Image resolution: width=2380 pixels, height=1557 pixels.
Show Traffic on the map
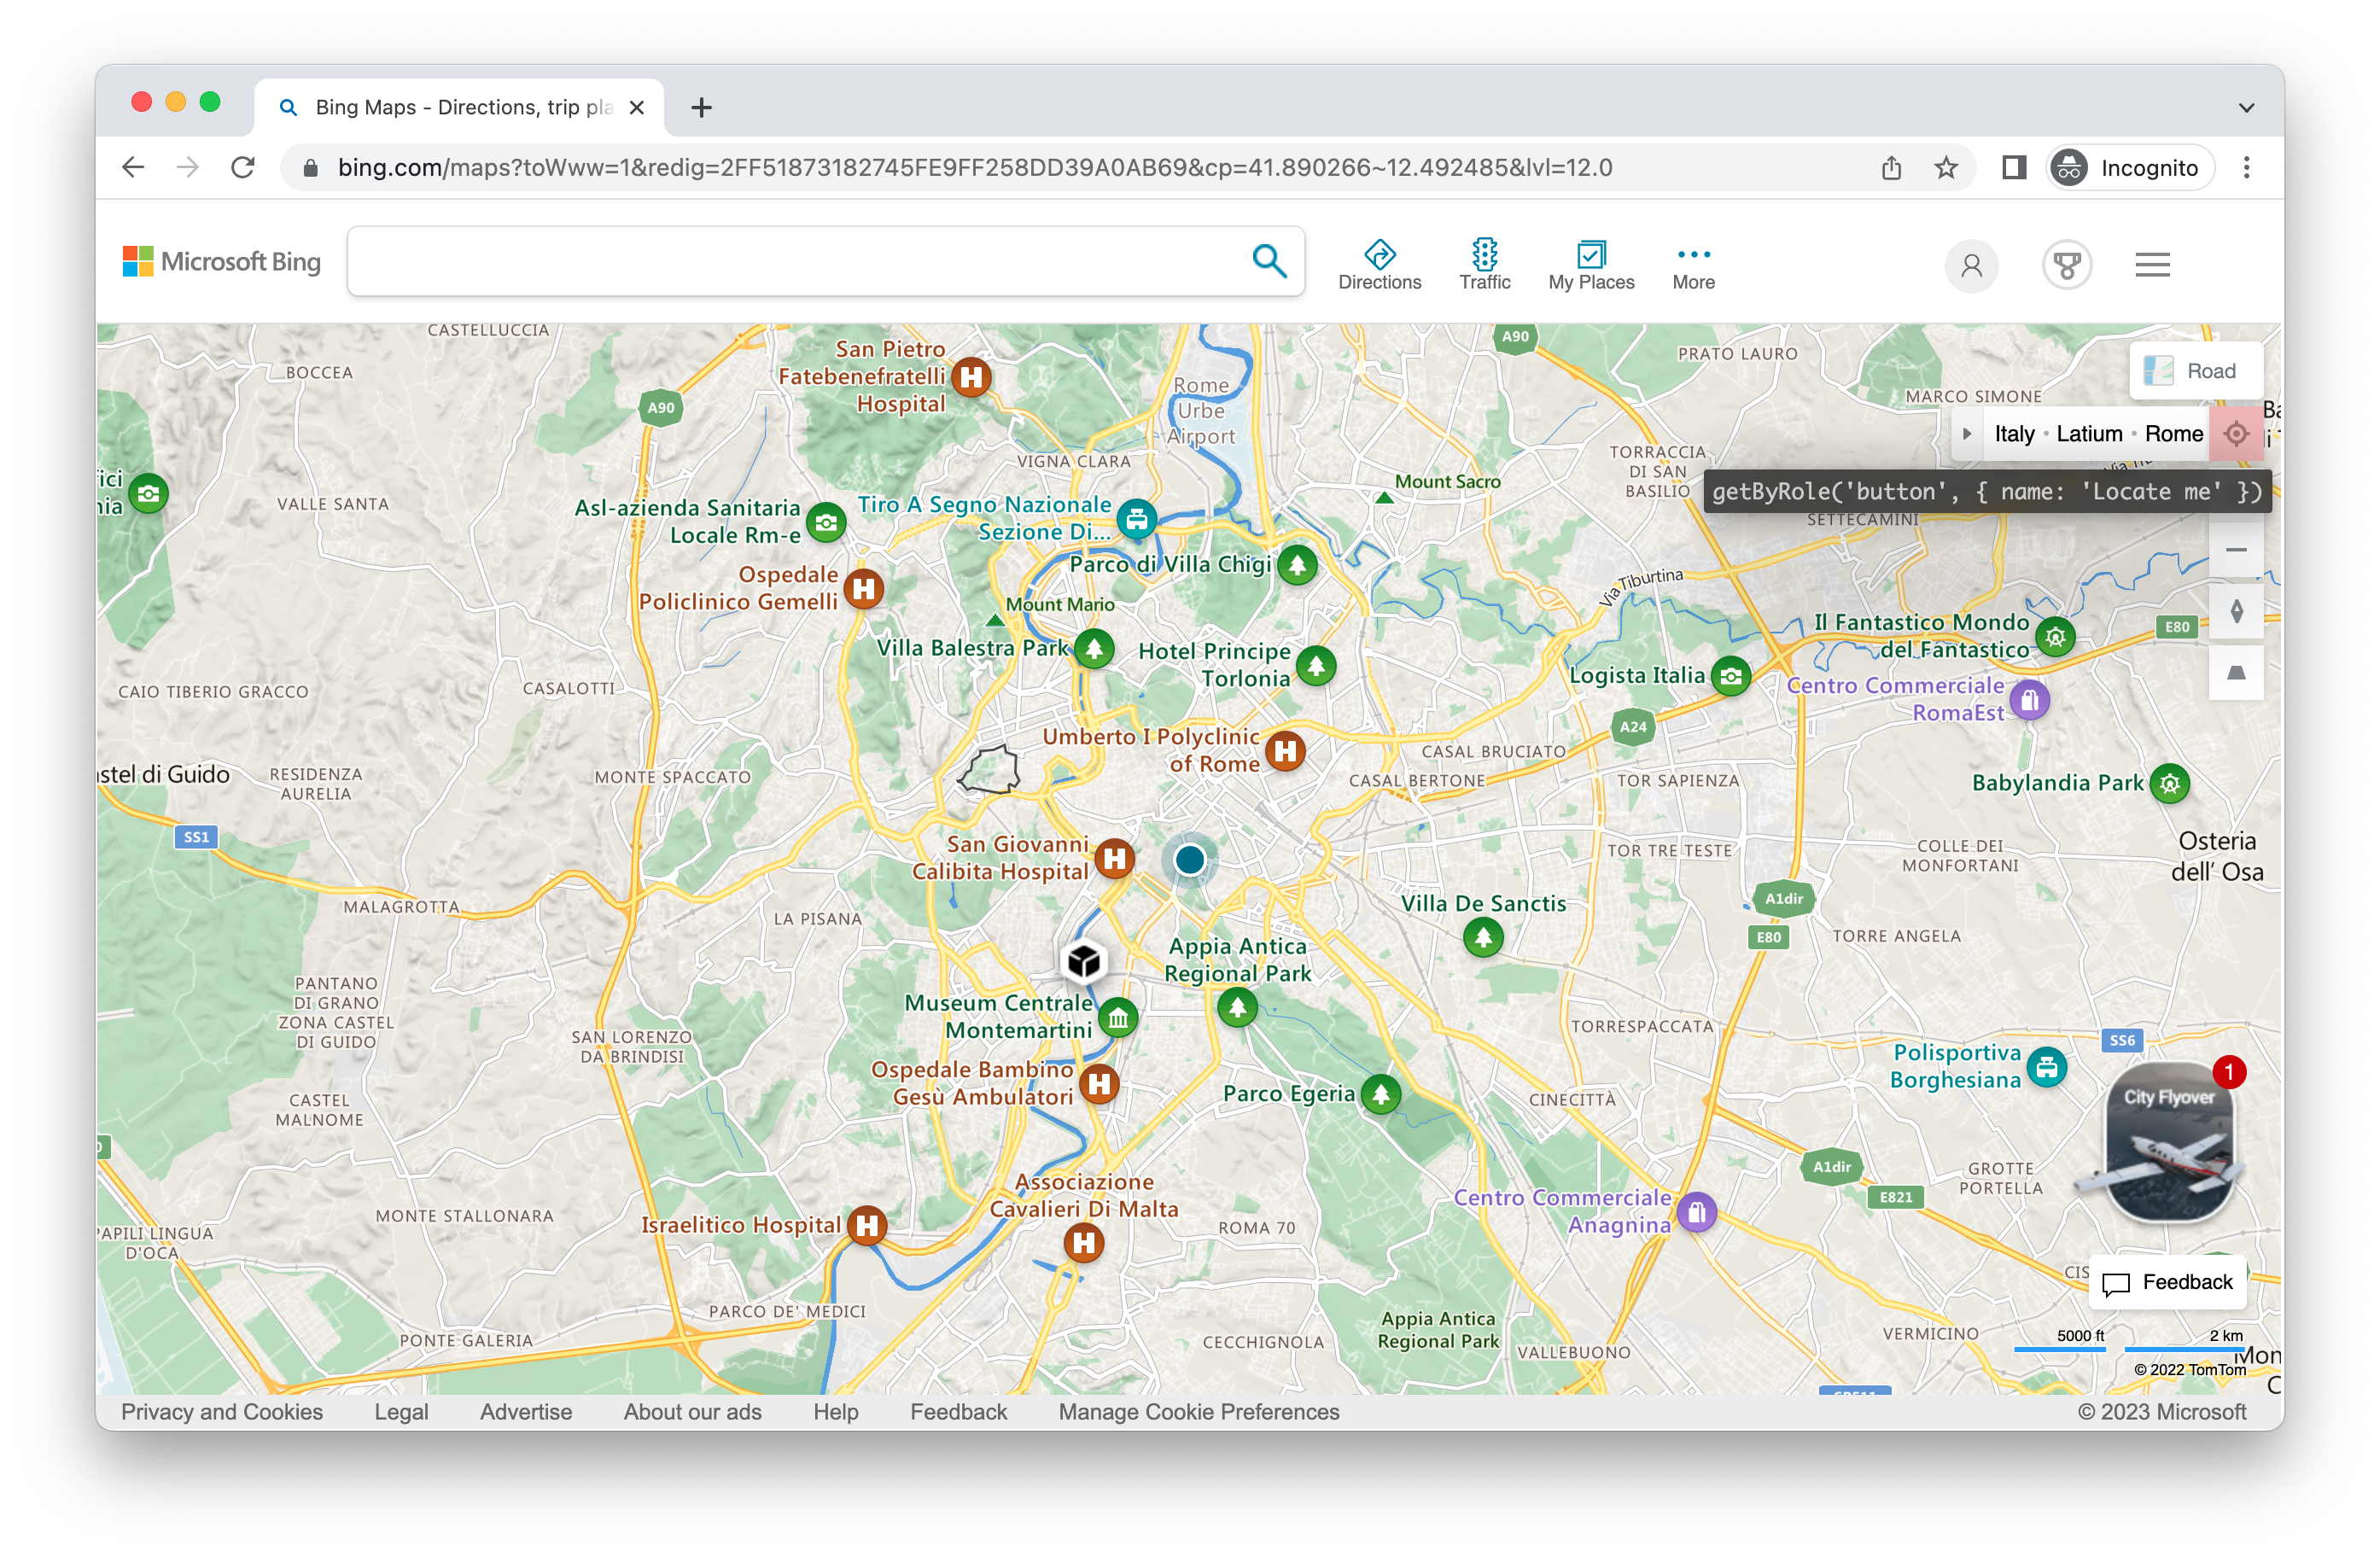click(x=1484, y=265)
